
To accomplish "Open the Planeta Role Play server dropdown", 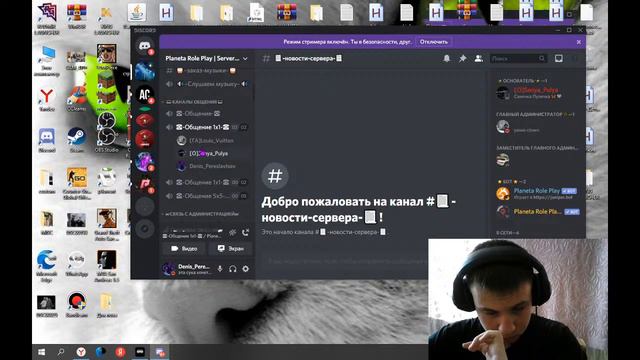I will click(x=206, y=58).
